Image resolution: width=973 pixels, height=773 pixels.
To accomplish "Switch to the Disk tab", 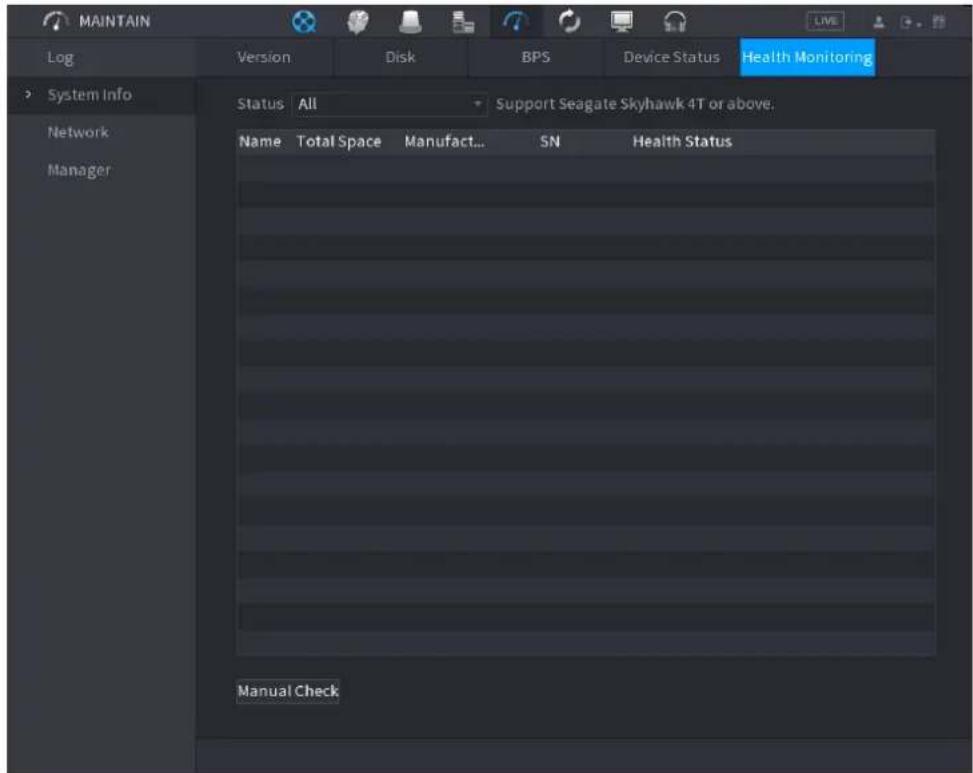I will 400,57.
